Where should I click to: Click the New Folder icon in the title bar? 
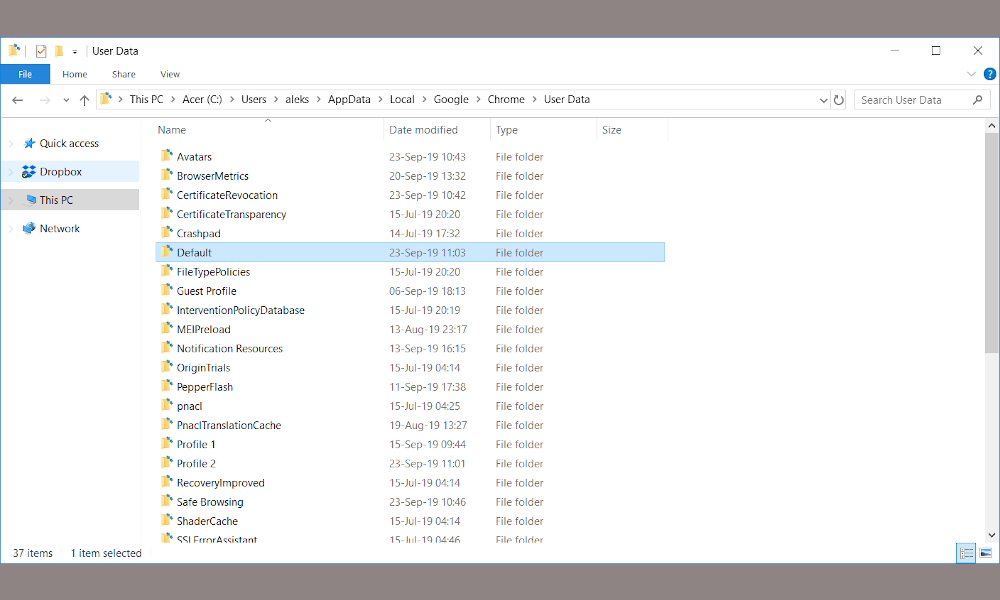[59, 51]
